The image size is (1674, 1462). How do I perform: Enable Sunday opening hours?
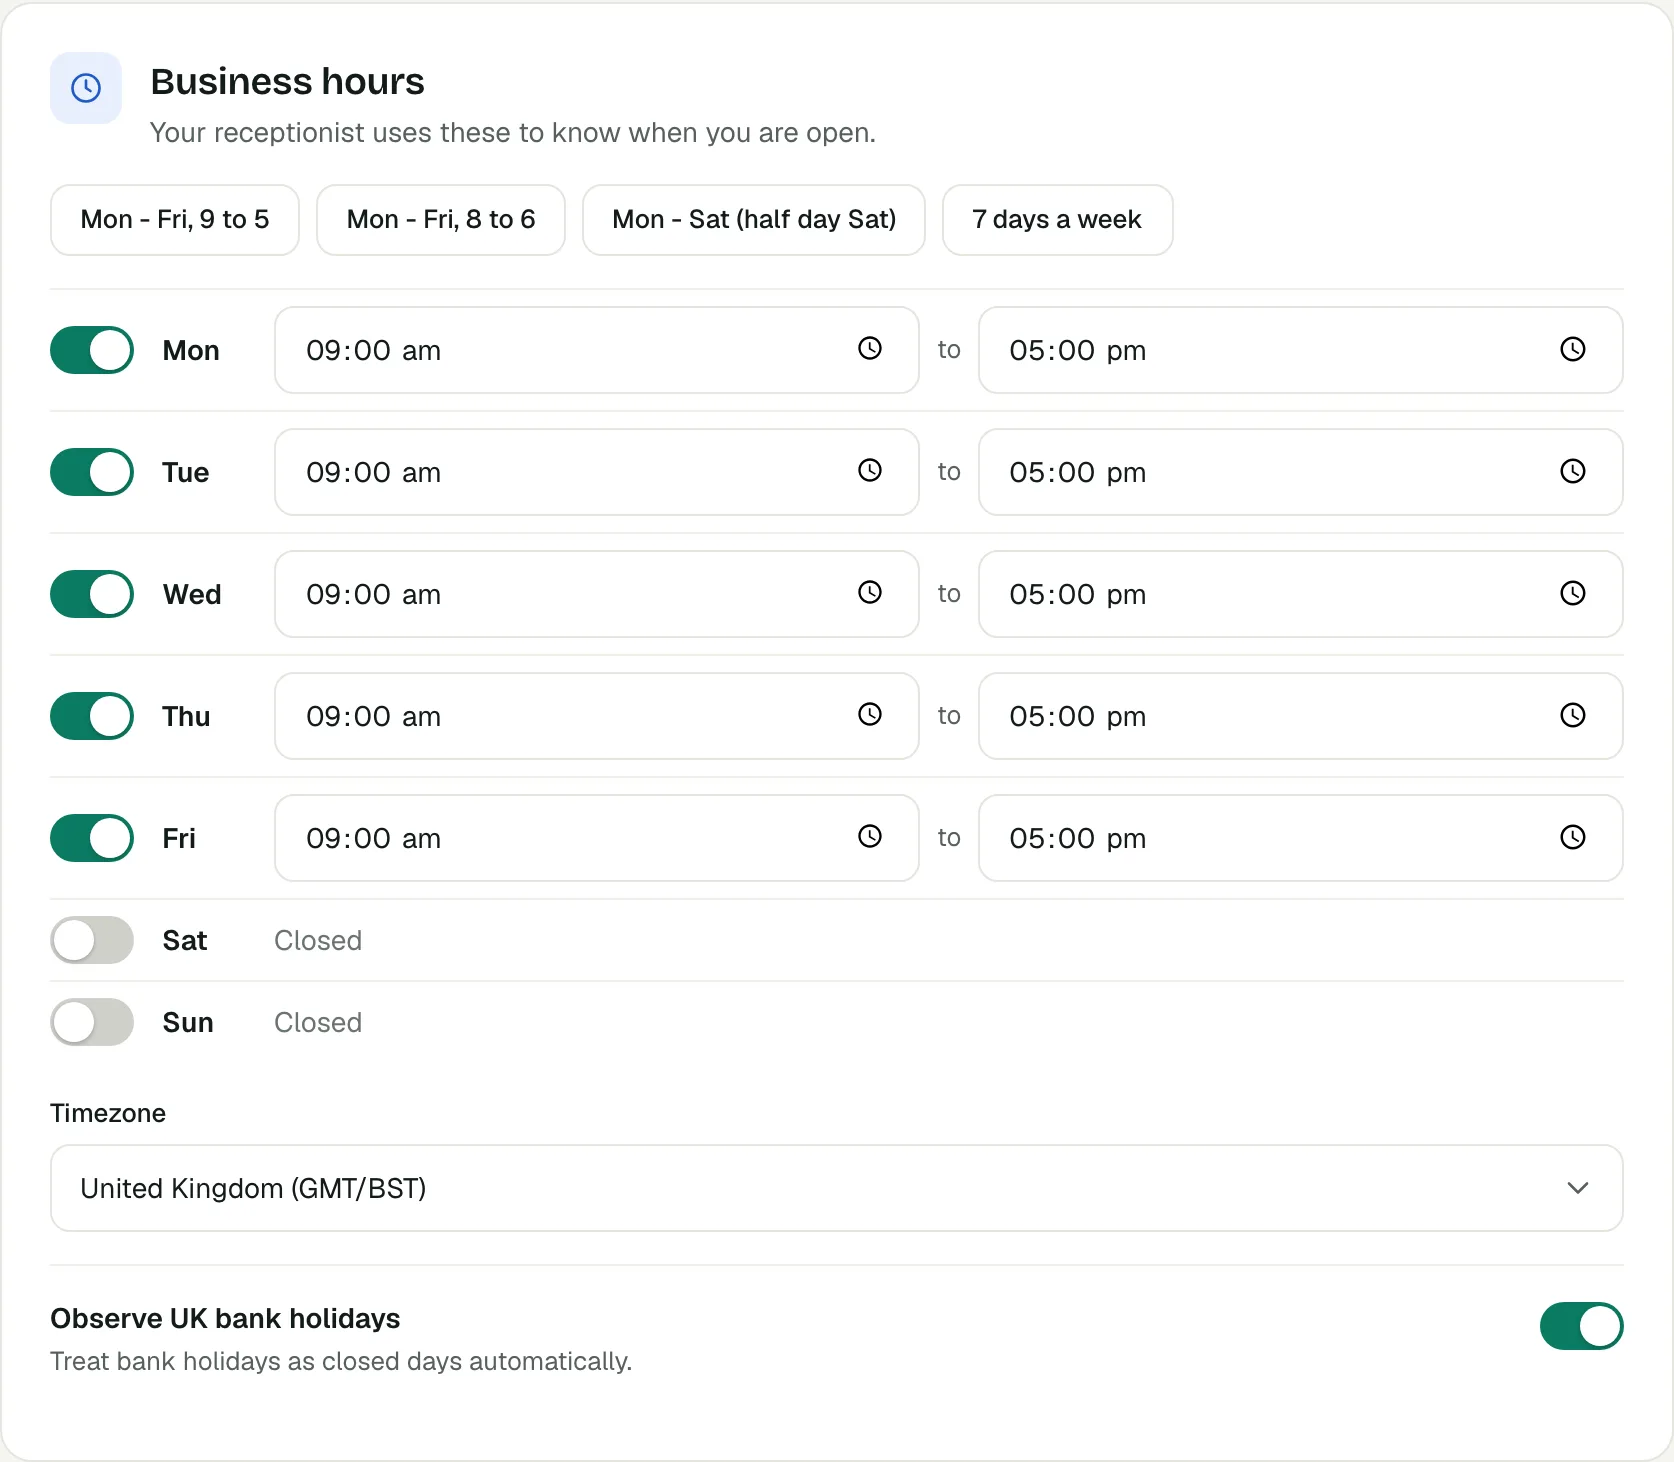(x=92, y=1022)
